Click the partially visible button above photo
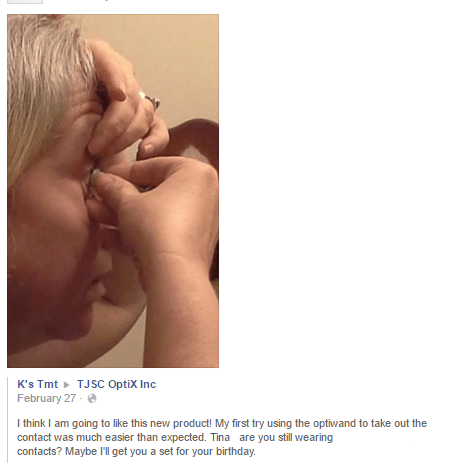The height and width of the screenshot is (472, 459). coord(25,2)
